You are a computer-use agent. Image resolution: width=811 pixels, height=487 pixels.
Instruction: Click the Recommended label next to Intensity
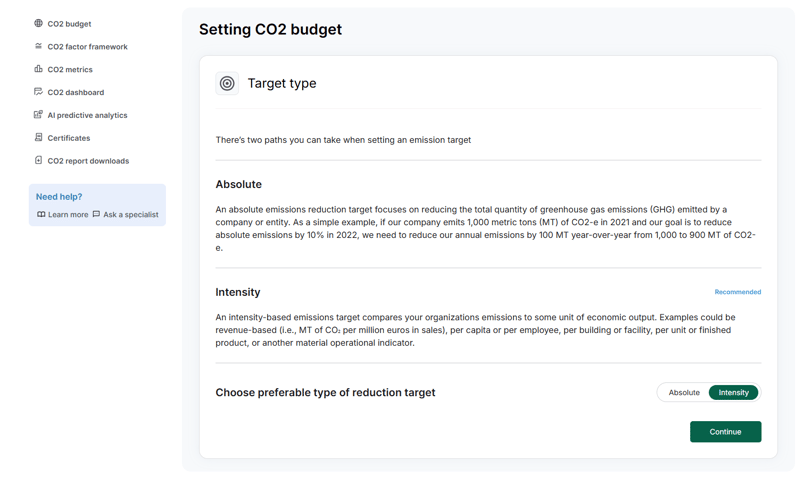click(737, 292)
